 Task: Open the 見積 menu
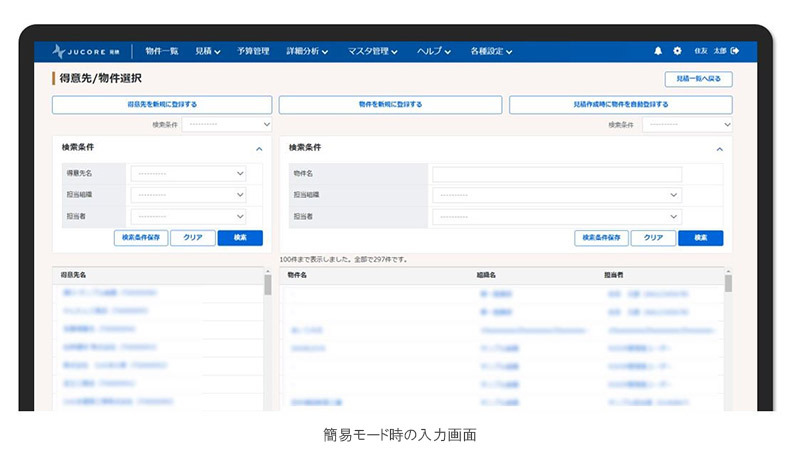coord(208,51)
